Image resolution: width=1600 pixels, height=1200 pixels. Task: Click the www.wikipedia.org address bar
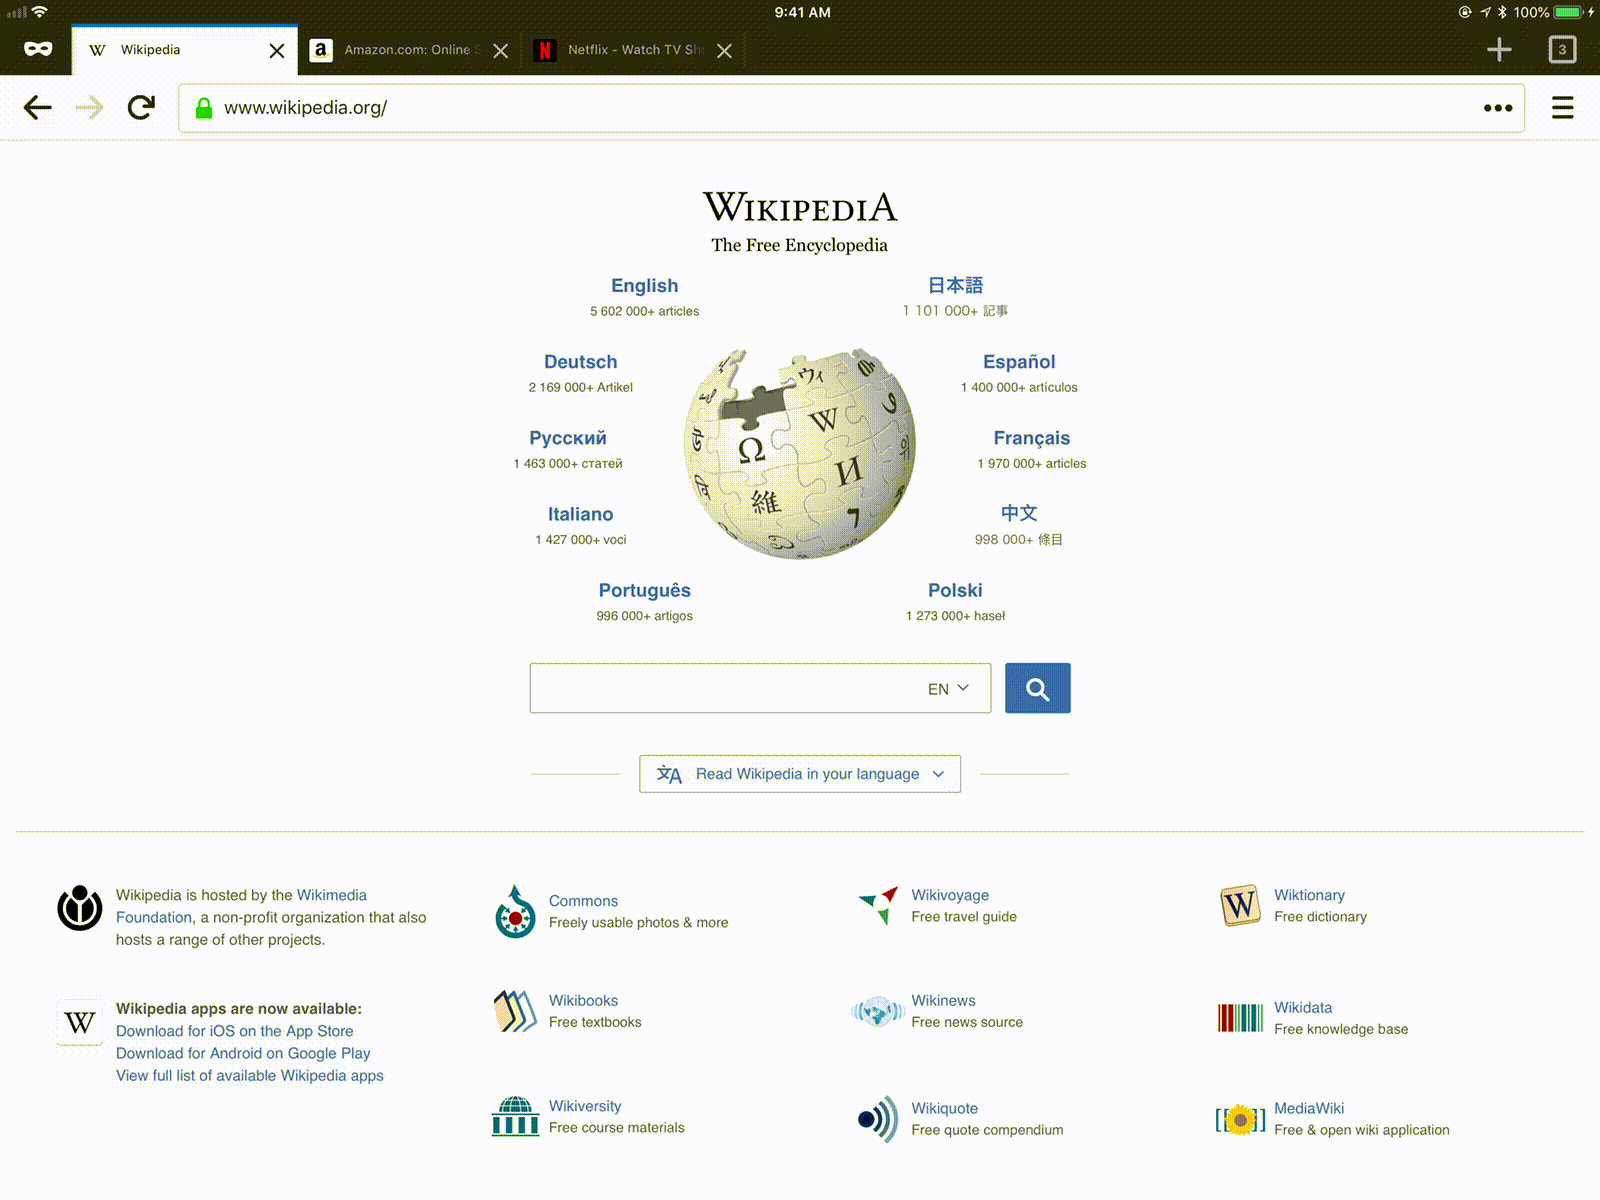coord(851,108)
